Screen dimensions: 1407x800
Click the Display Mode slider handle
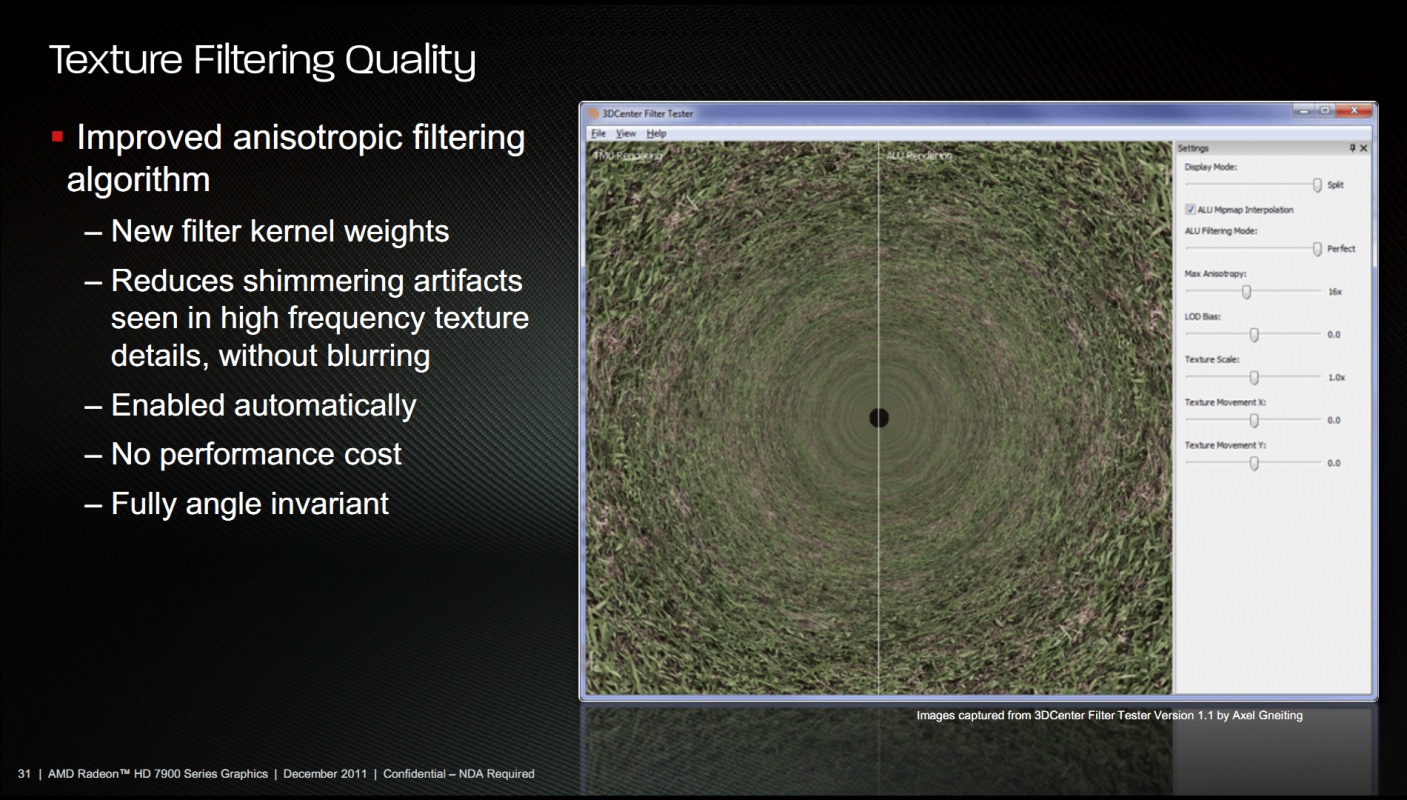point(1317,185)
